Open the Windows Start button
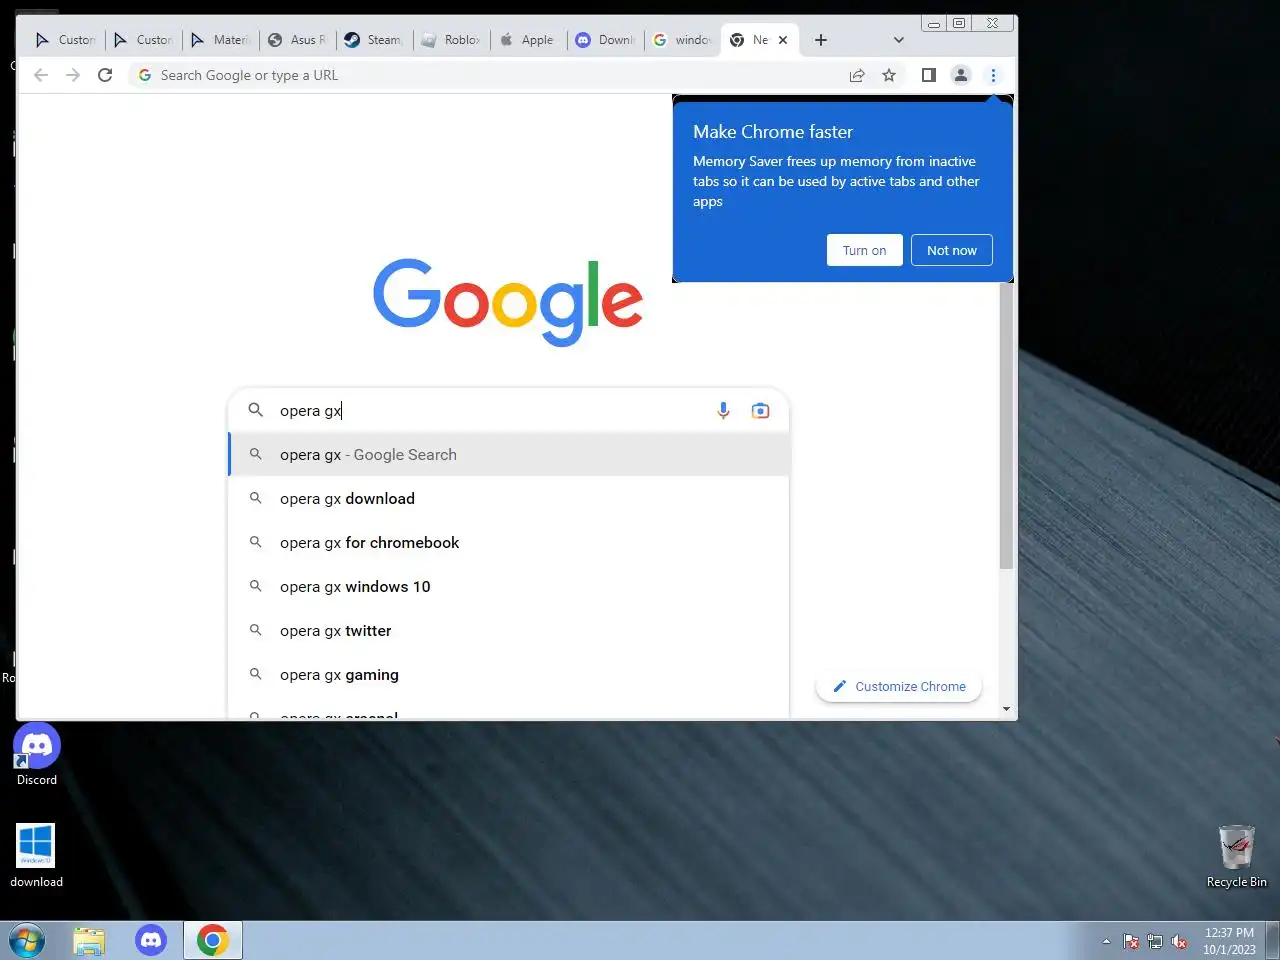 click(26, 941)
